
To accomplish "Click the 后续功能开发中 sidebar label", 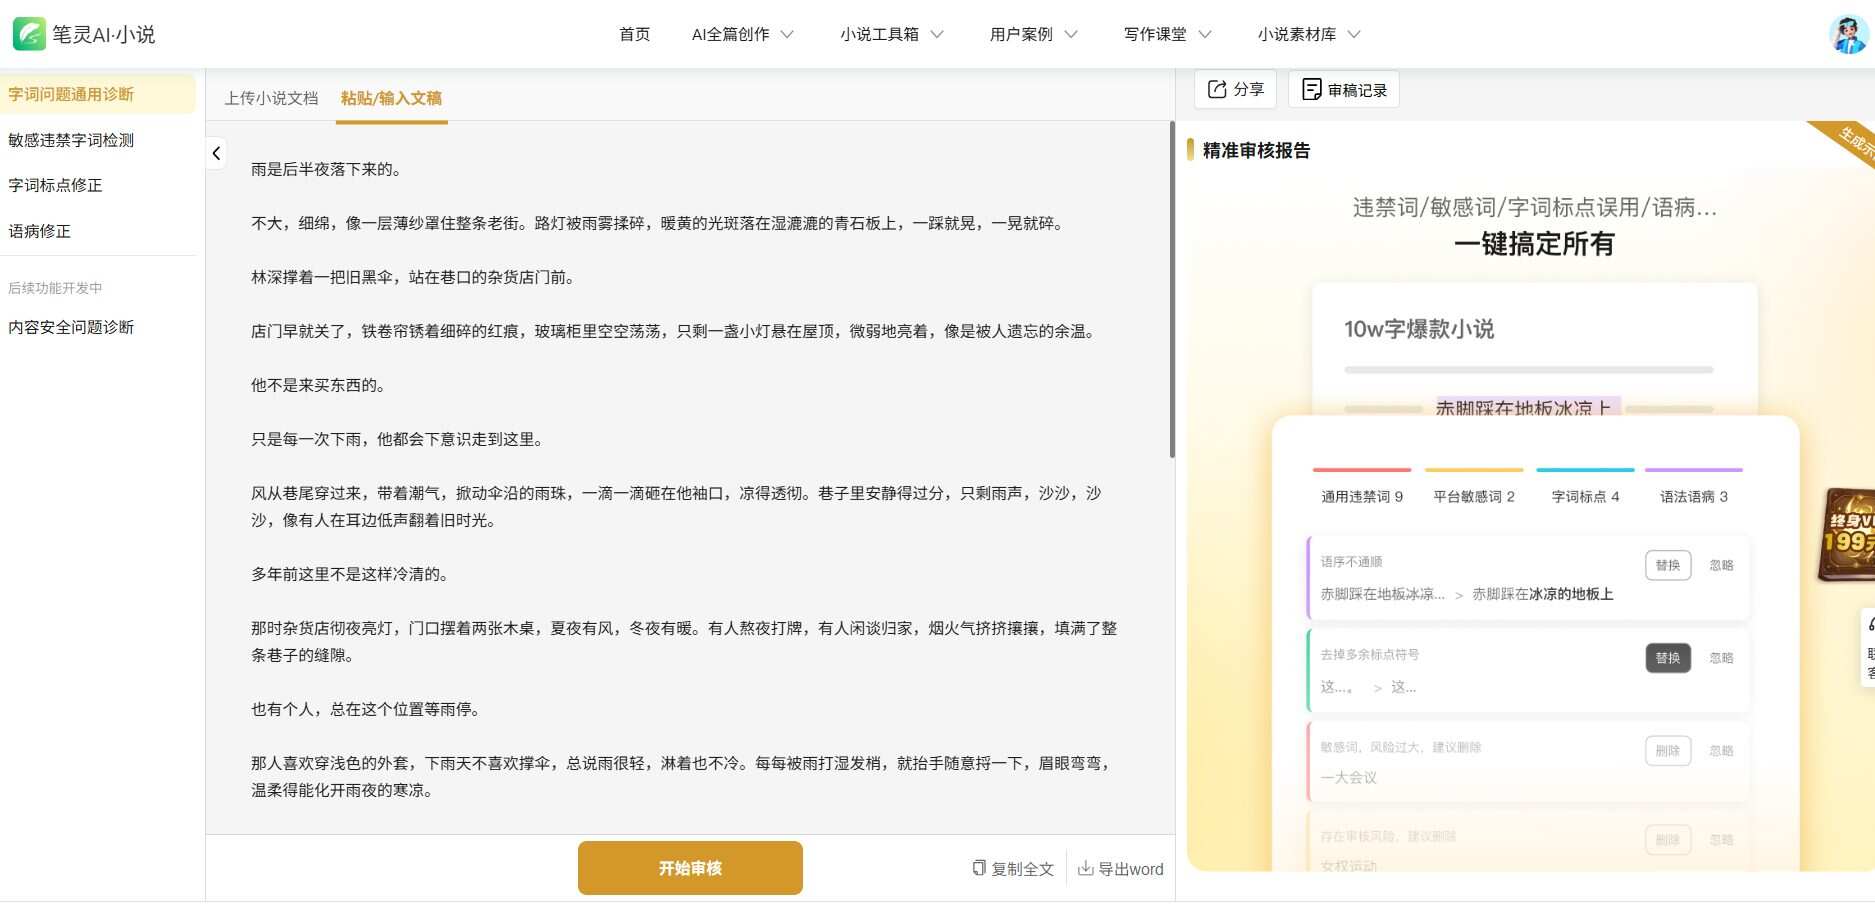I will (x=55, y=288).
